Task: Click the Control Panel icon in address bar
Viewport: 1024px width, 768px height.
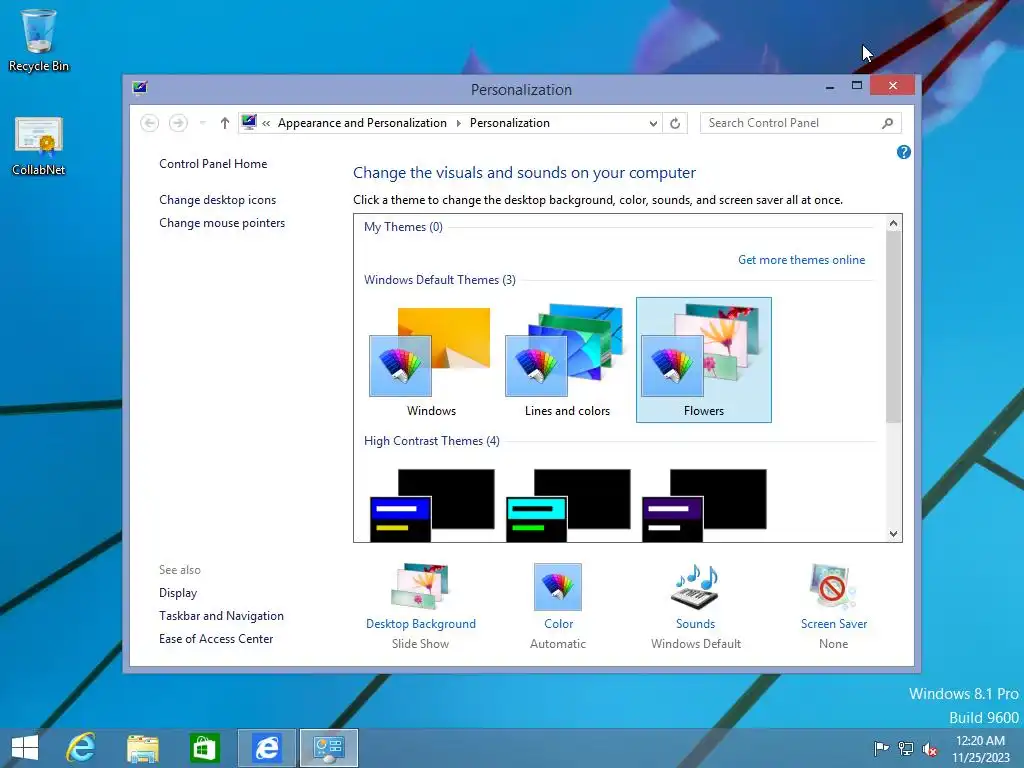Action: [249, 122]
